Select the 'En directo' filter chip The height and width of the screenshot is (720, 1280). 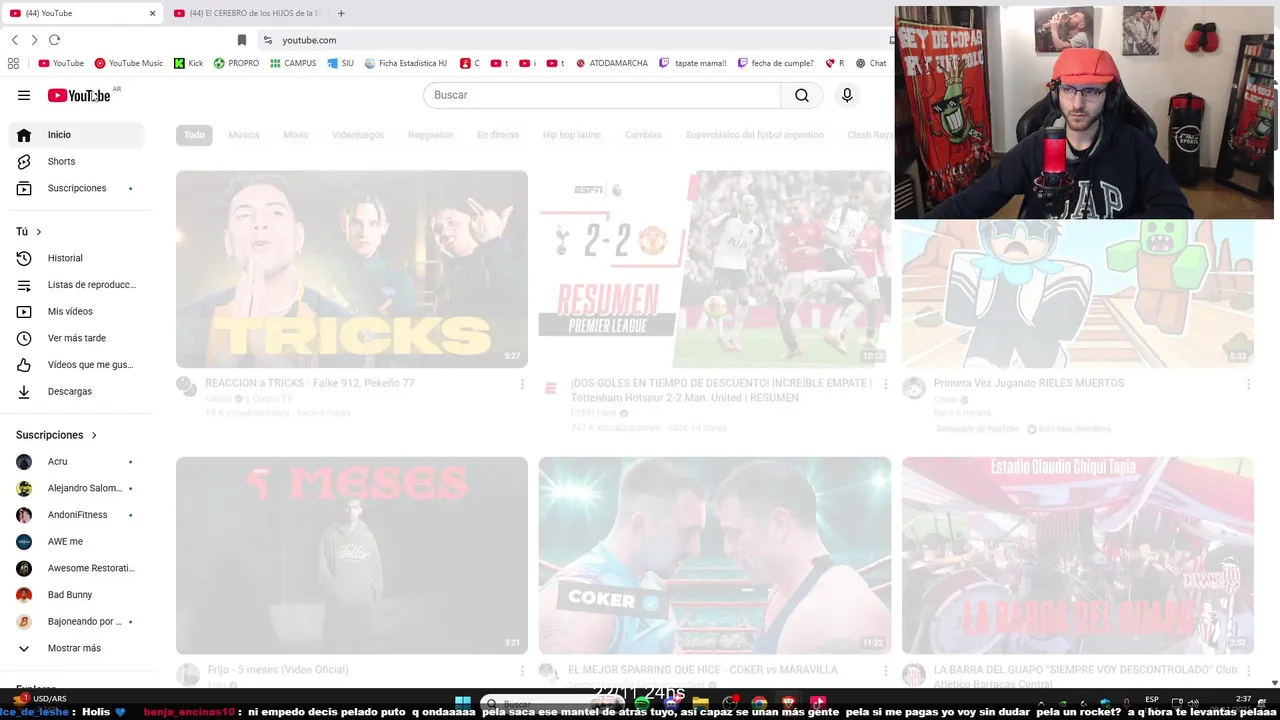[498, 135]
